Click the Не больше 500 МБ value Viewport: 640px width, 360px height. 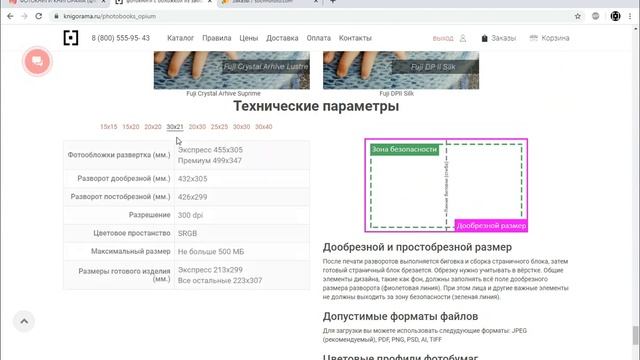[211, 251]
